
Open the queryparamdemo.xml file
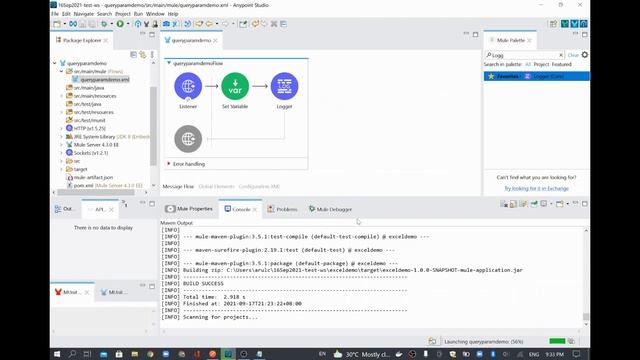104,80
